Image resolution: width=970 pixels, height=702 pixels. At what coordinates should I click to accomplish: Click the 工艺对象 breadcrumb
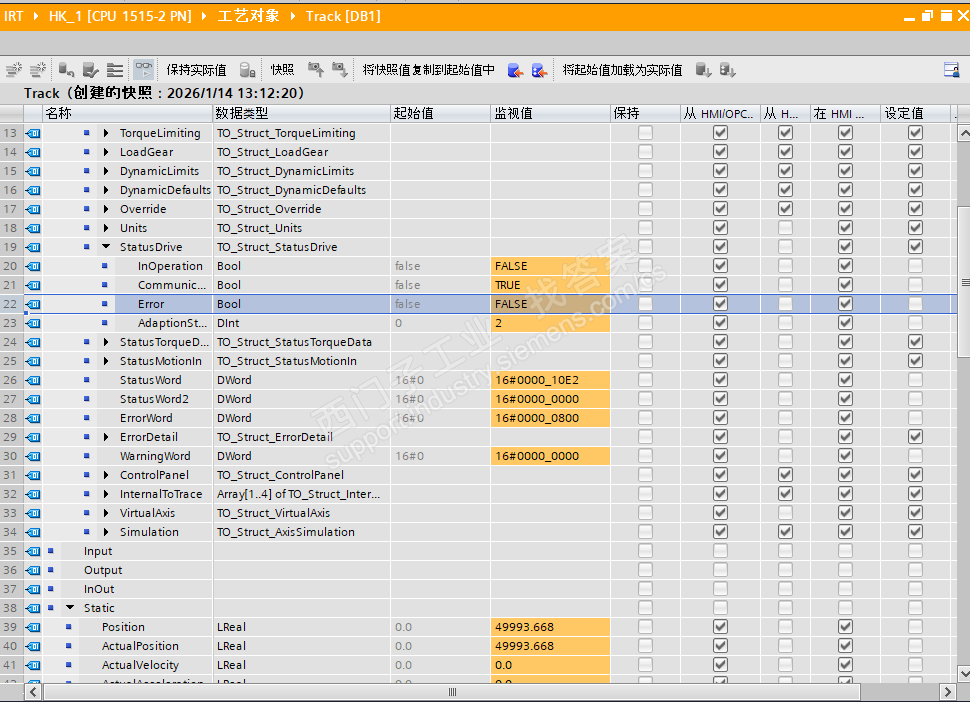248,16
